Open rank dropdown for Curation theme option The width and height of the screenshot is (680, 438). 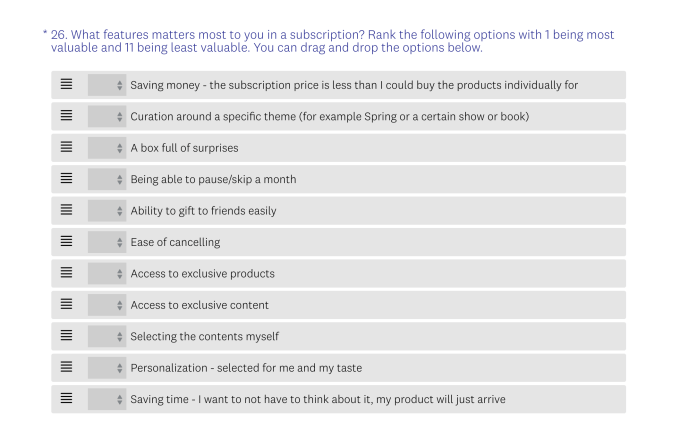point(107,116)
